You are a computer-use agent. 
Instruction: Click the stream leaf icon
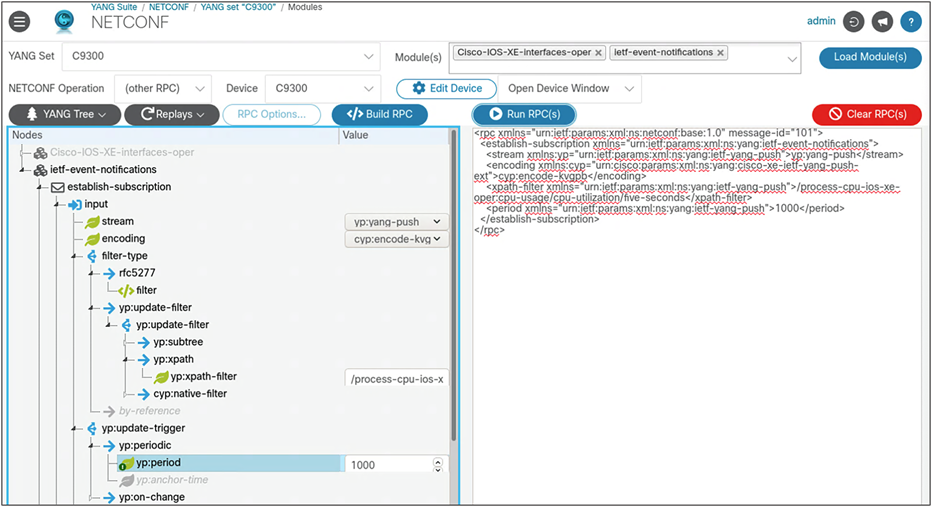[92, 222]
